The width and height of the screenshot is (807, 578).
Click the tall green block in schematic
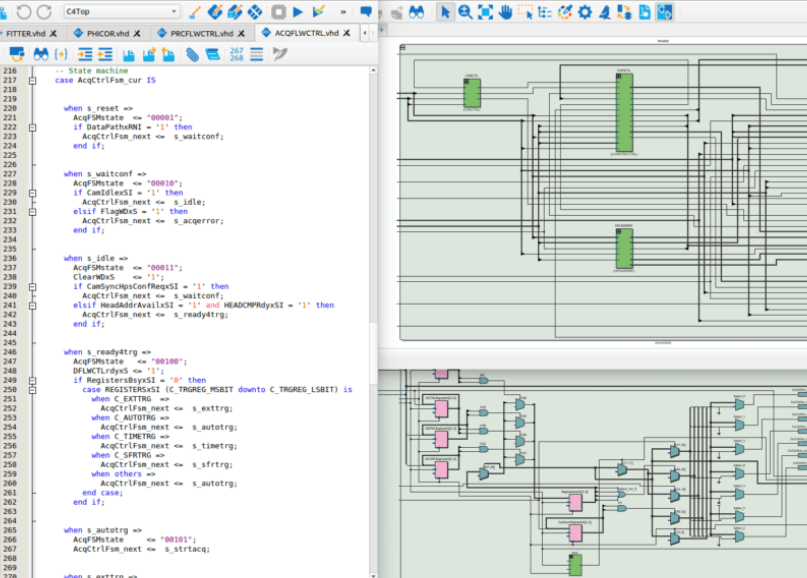624,112
